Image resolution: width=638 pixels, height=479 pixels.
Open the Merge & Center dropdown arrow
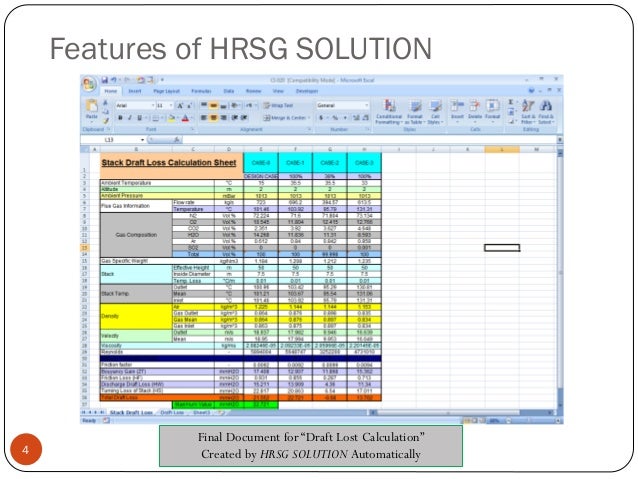coord(309,118)
